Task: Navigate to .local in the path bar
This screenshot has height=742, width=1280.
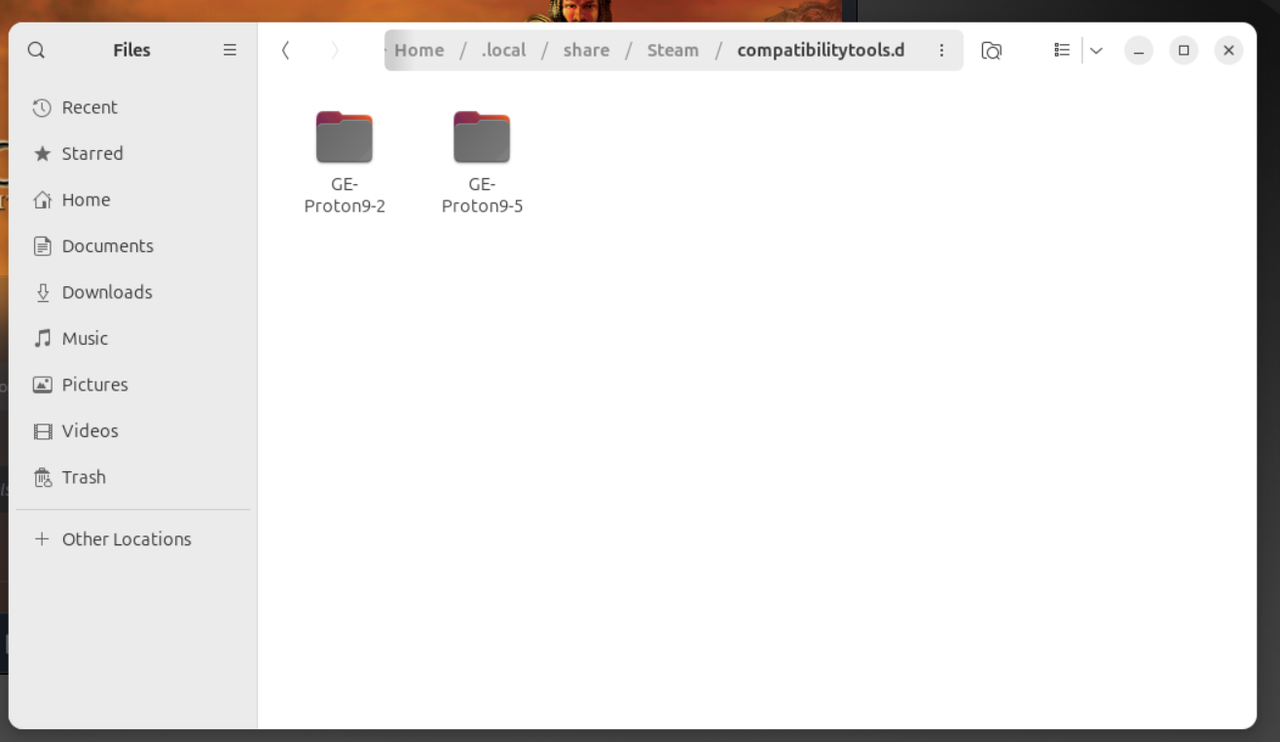Action: pyautogui.click(x=503, y=50)
